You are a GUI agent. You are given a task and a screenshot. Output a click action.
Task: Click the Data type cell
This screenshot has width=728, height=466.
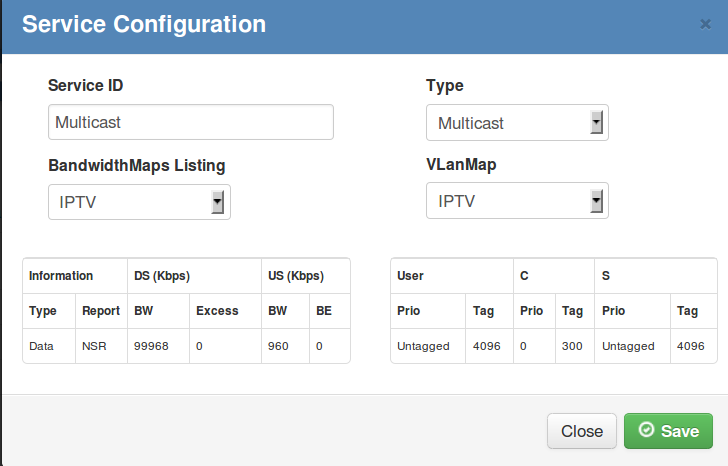coord(41,346)
